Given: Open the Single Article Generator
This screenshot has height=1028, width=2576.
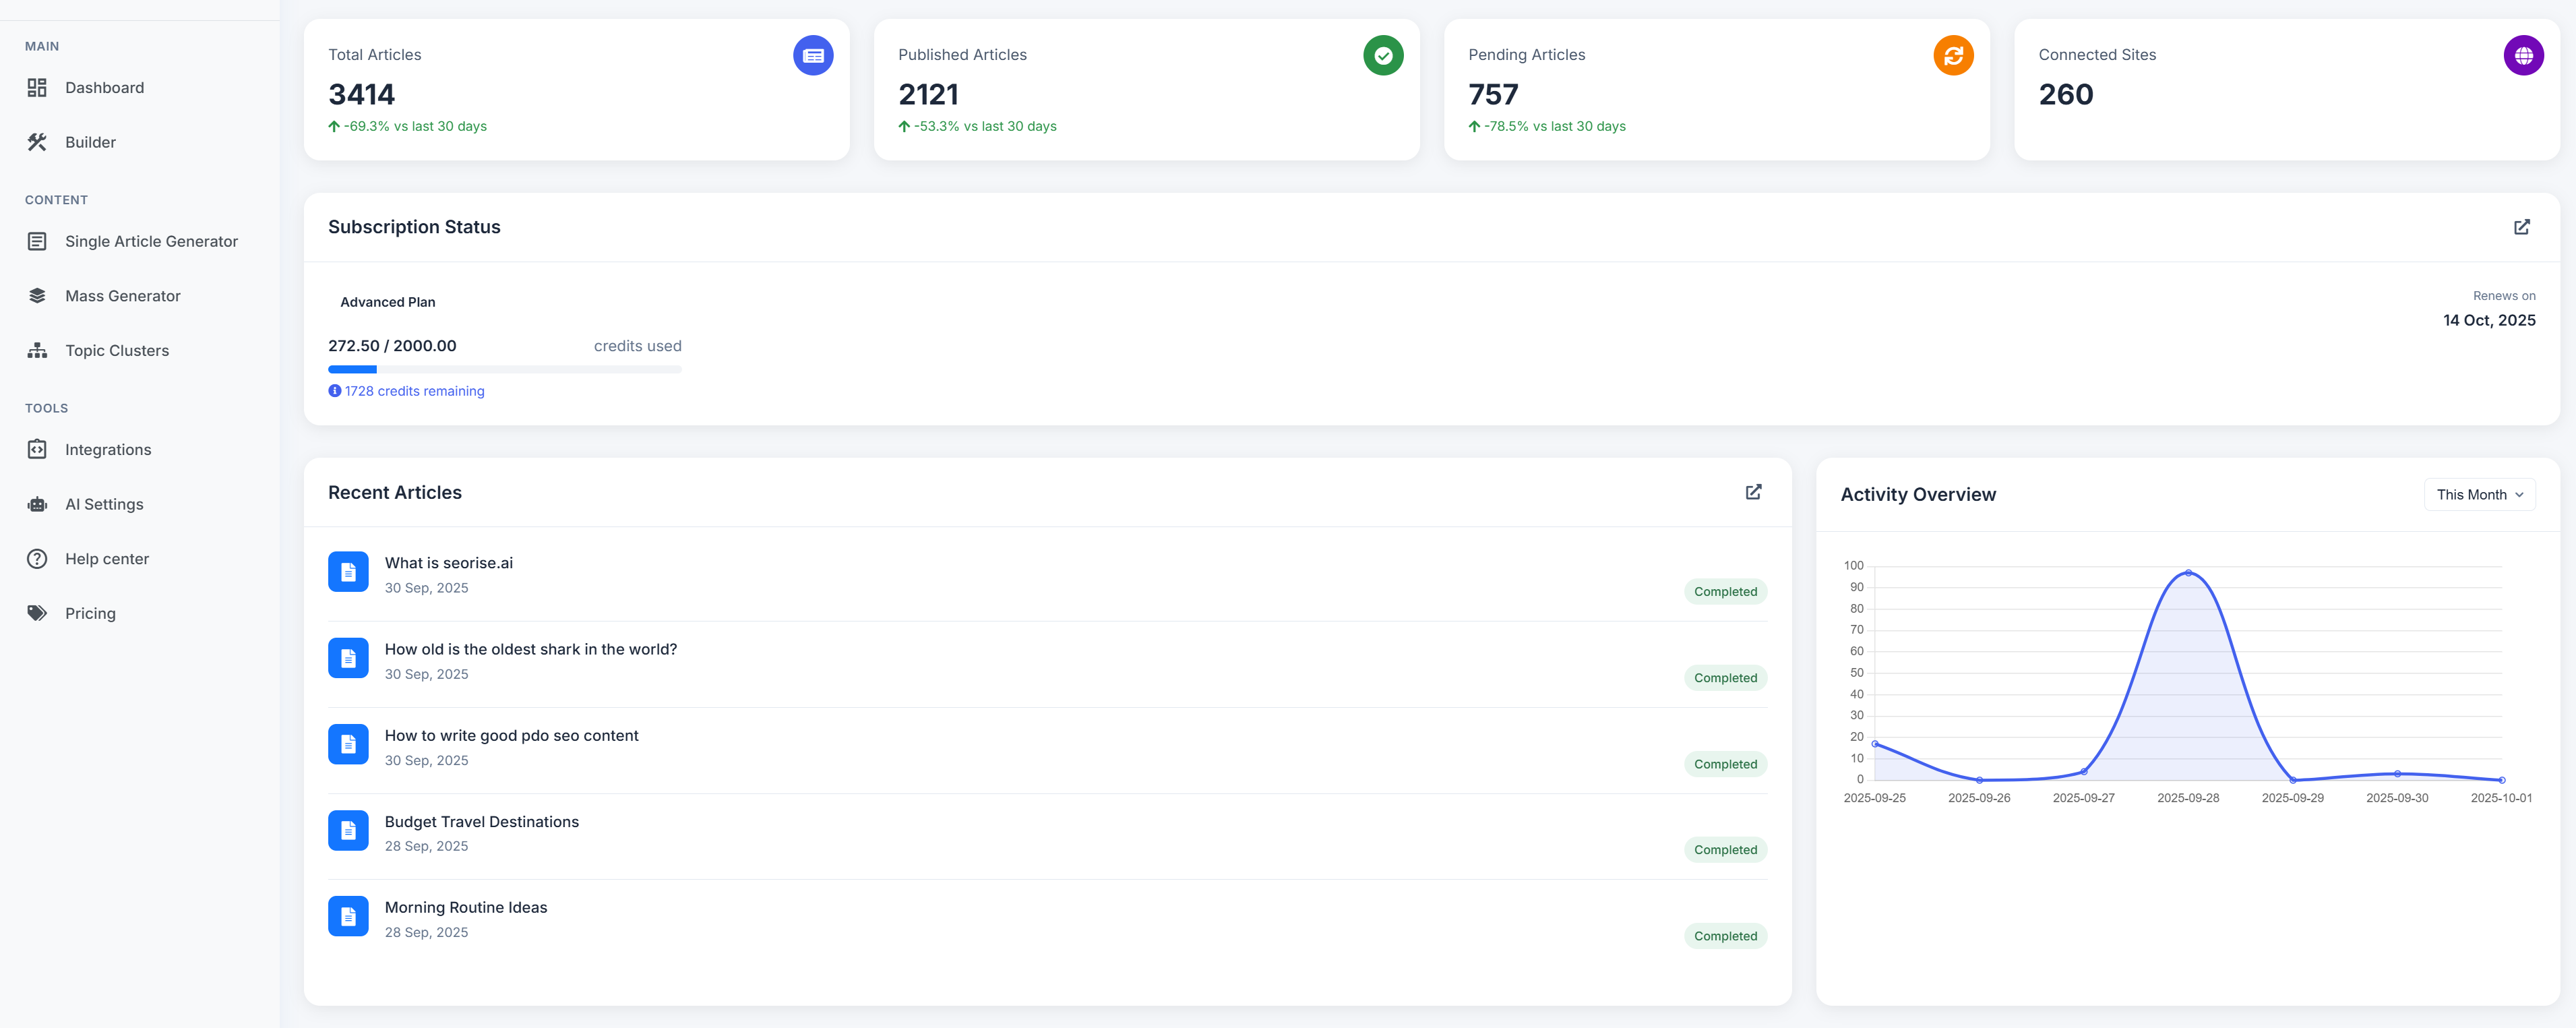Looking at the screenshot, I should [x=151, y=241].
